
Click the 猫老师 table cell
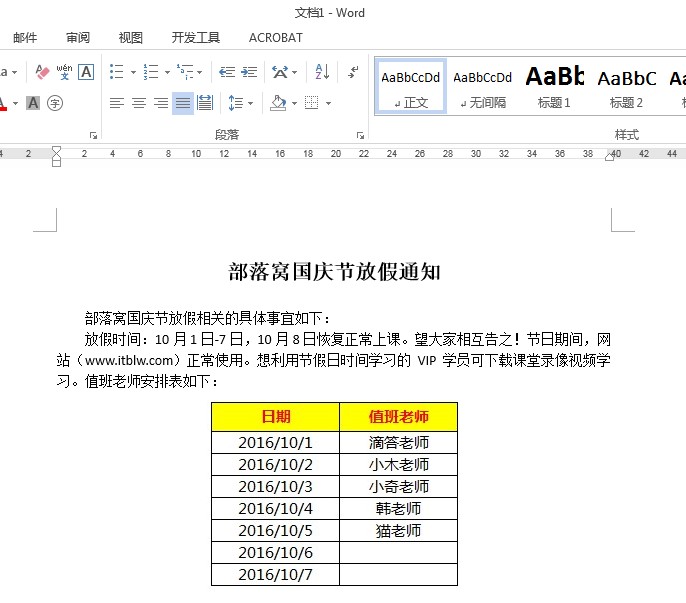(399, 530)
